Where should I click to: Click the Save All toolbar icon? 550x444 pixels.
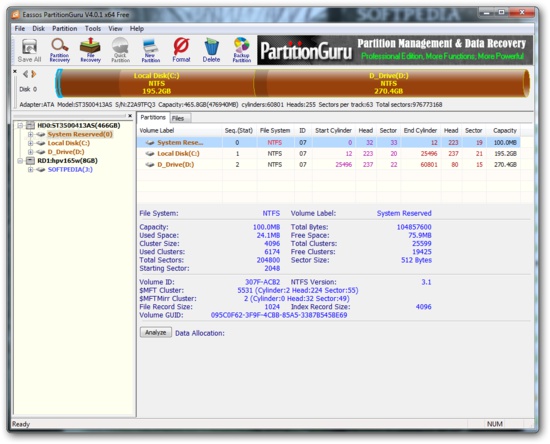[x=29, y=50]
